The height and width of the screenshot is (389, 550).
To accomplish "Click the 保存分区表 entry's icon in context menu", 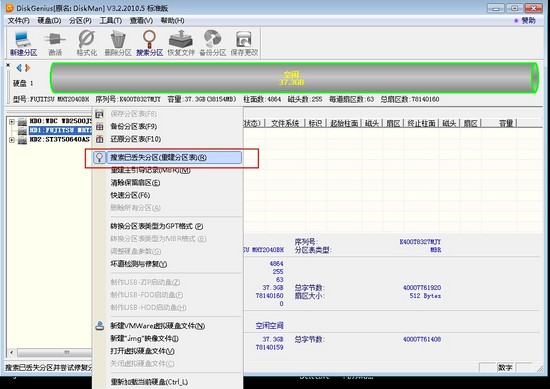I will 100,114.
